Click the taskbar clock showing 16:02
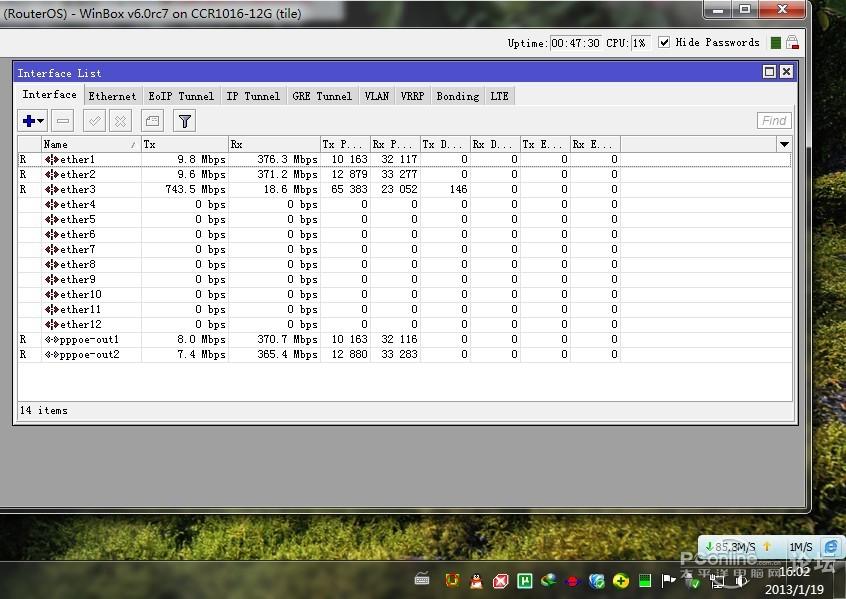Screen dimensions: 846x599 coord(795,572)
